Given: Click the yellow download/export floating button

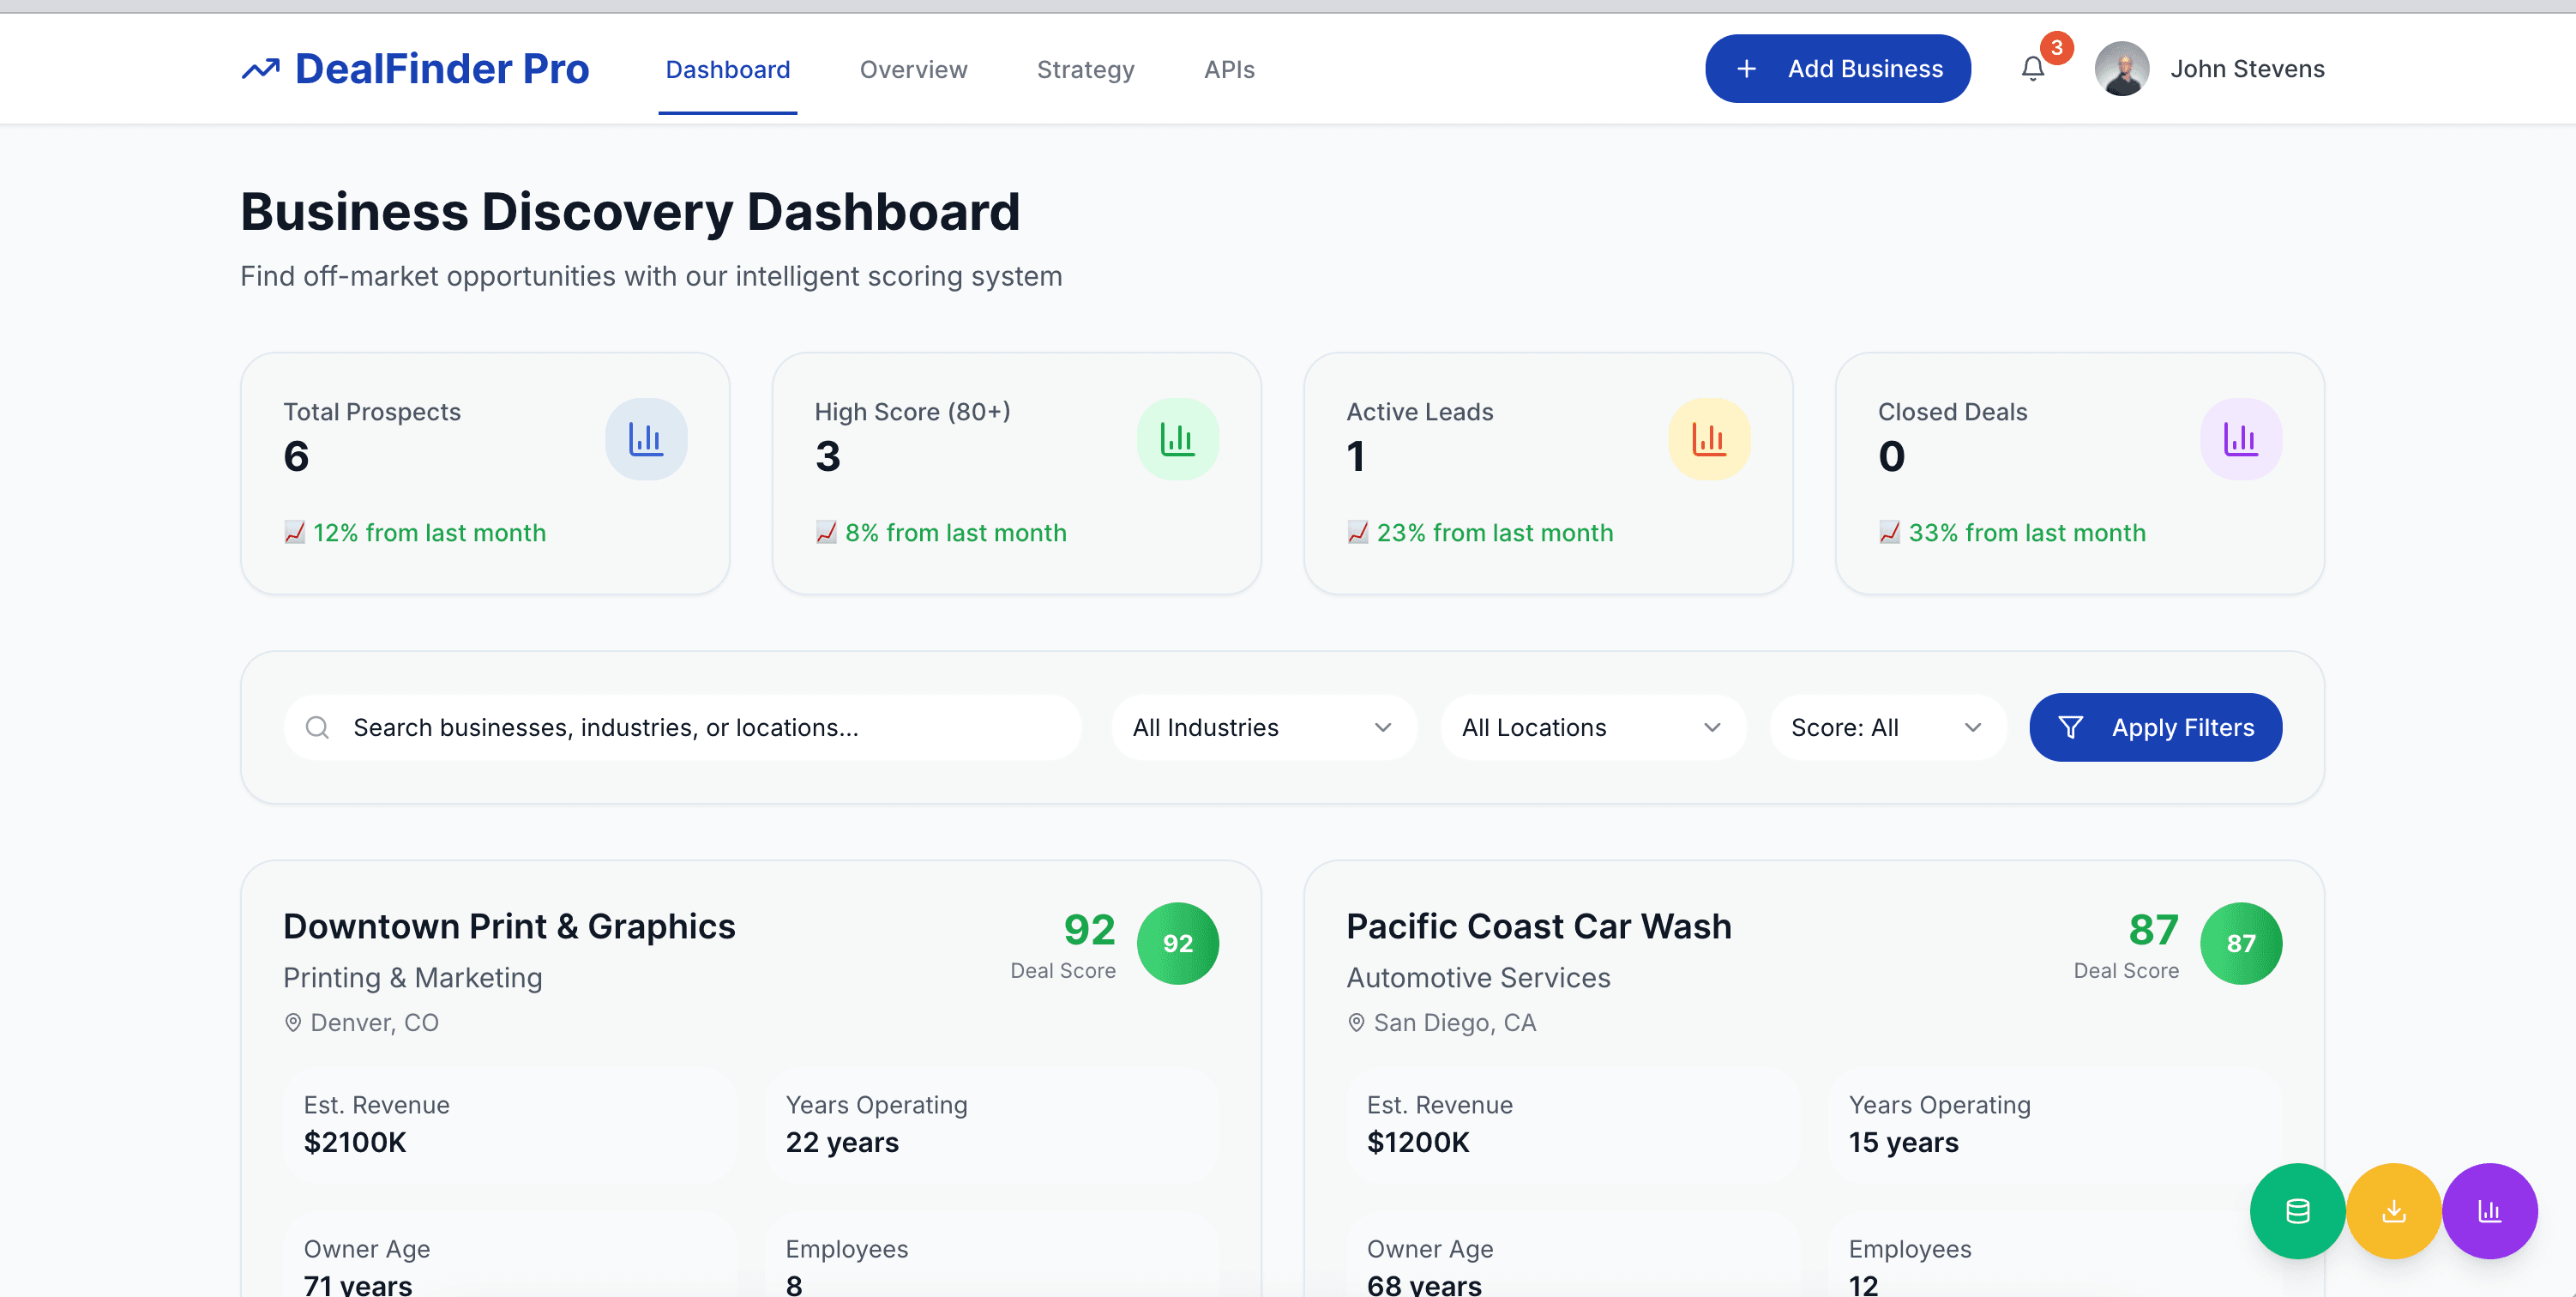Looking at the screenshot, I should click(x=2394, y=1211).
